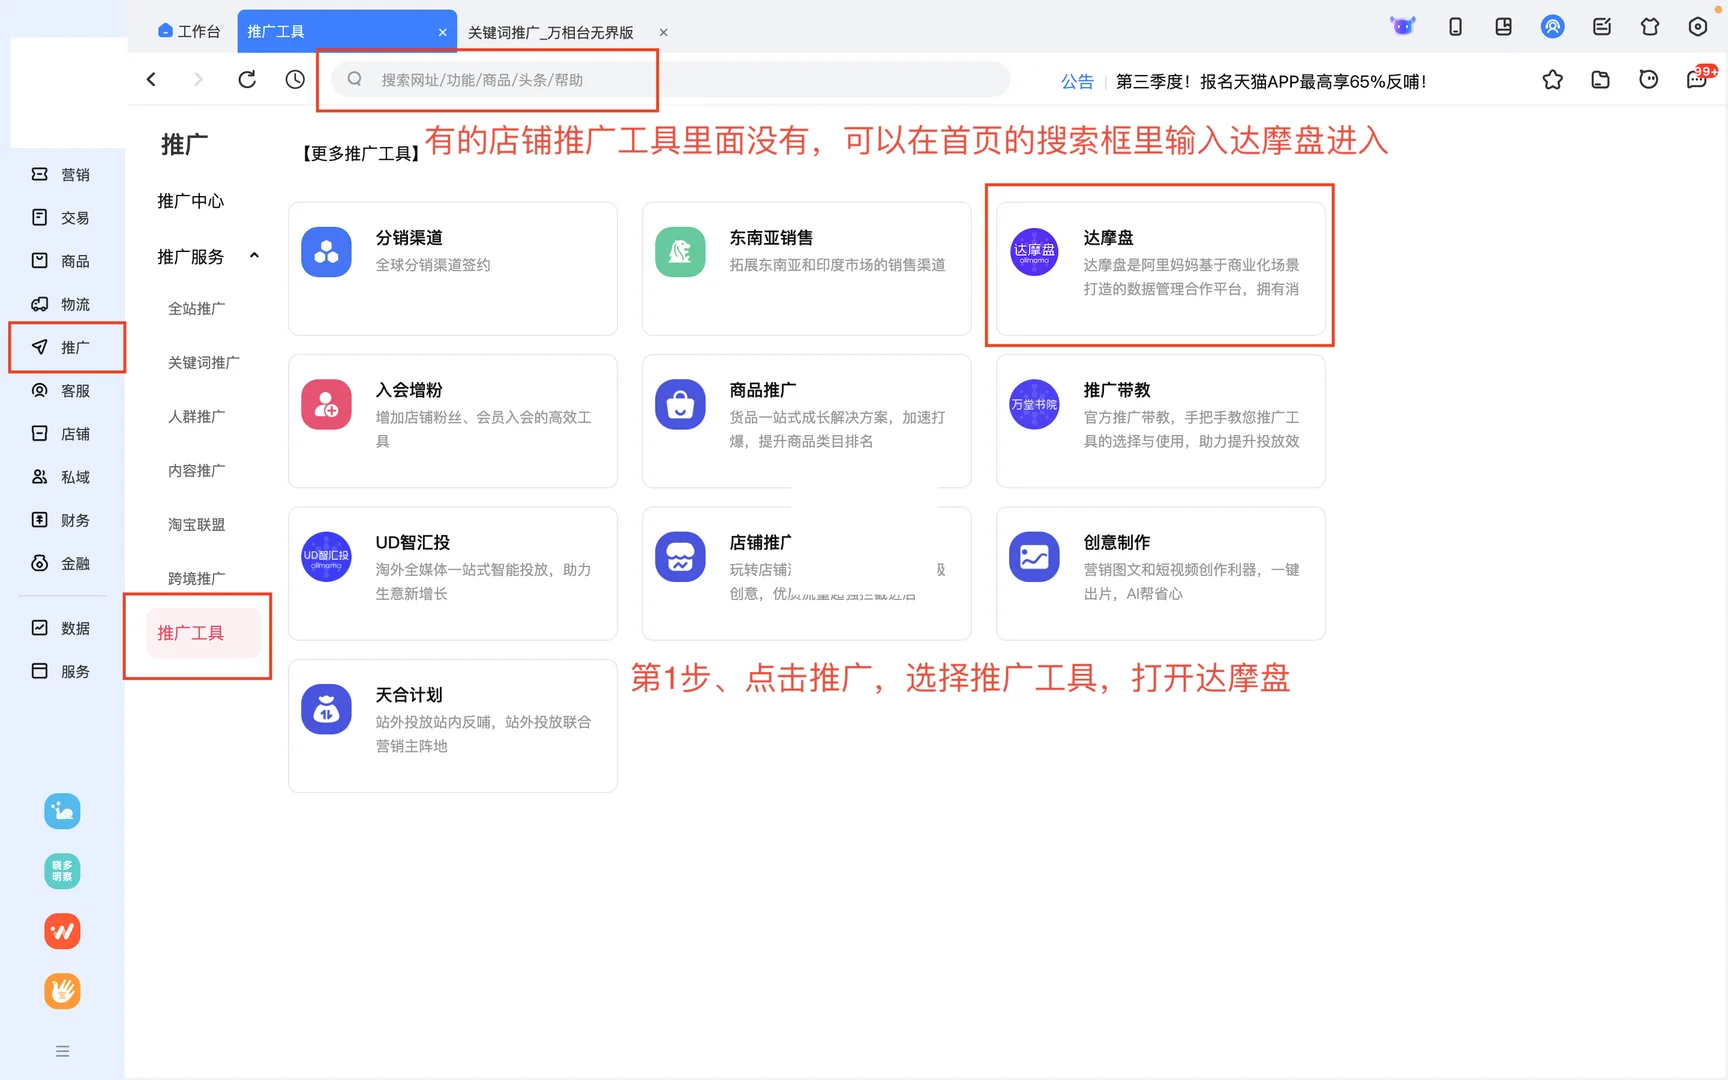Click the AI robot assistant icon
Image resolution: width=1728 pixels, height=1080 pixels.
coord(1402,27)
